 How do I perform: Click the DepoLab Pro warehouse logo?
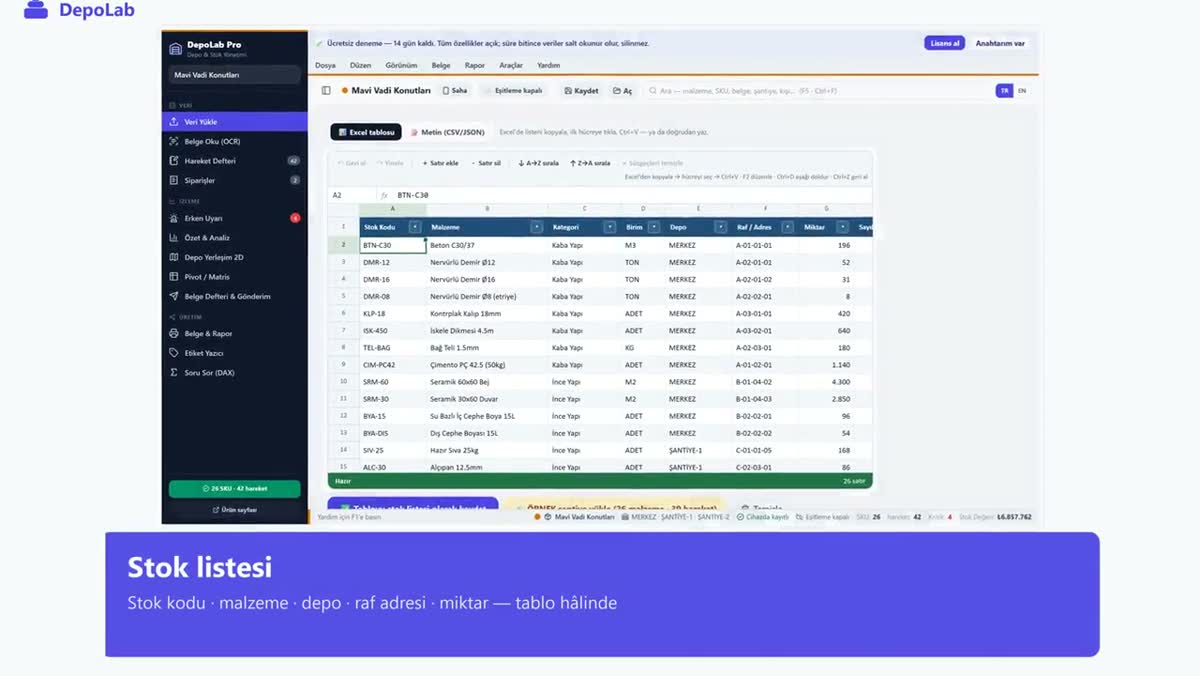176,47
